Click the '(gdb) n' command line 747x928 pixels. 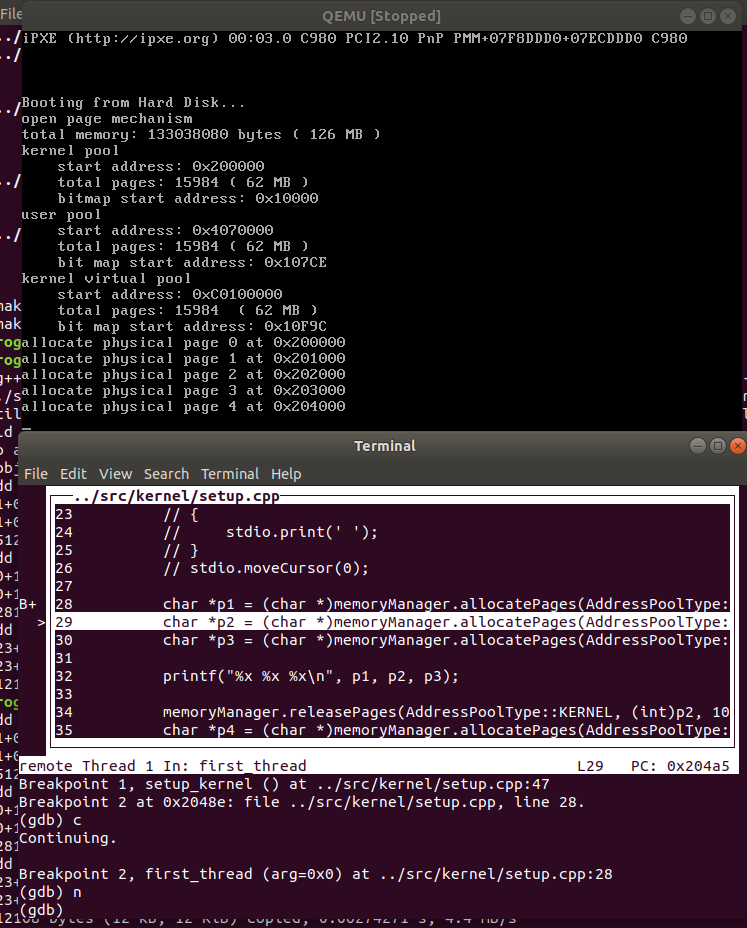tap(50, 892)
